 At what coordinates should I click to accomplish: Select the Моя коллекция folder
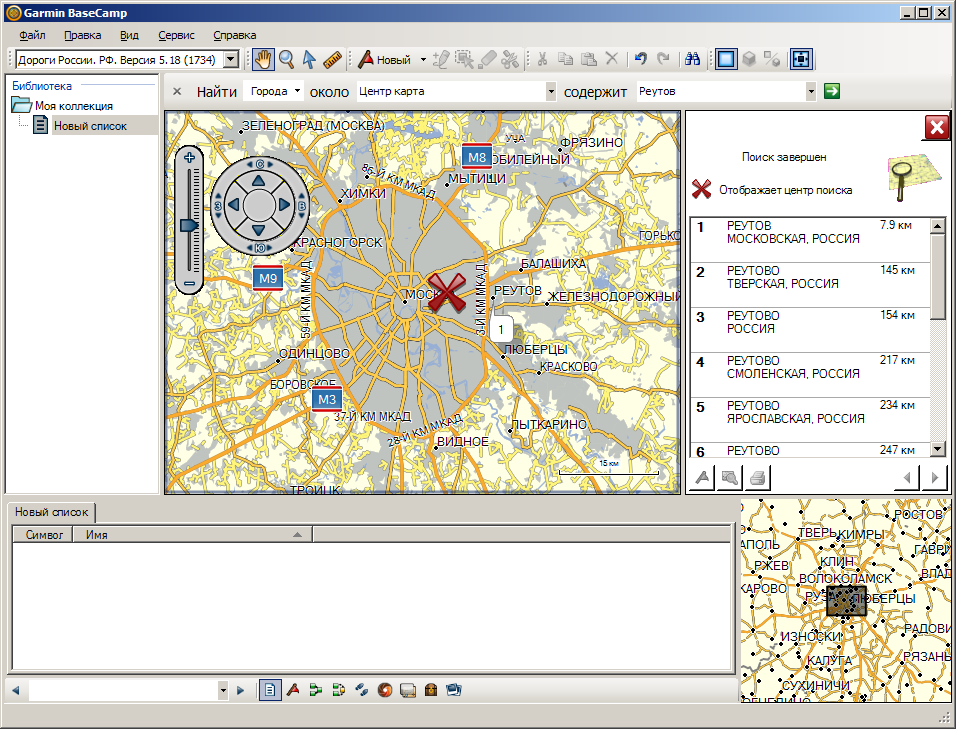coord(73,105)
